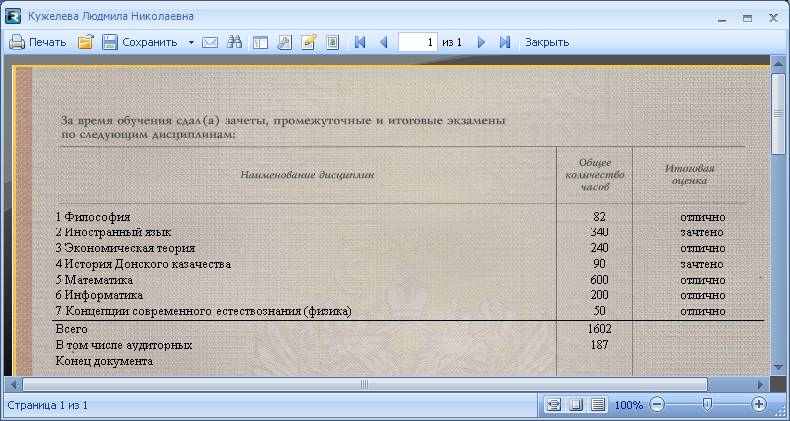Click the zoom in plus button
The height and width of the screenshot is (421, 790).
(759, 404)
